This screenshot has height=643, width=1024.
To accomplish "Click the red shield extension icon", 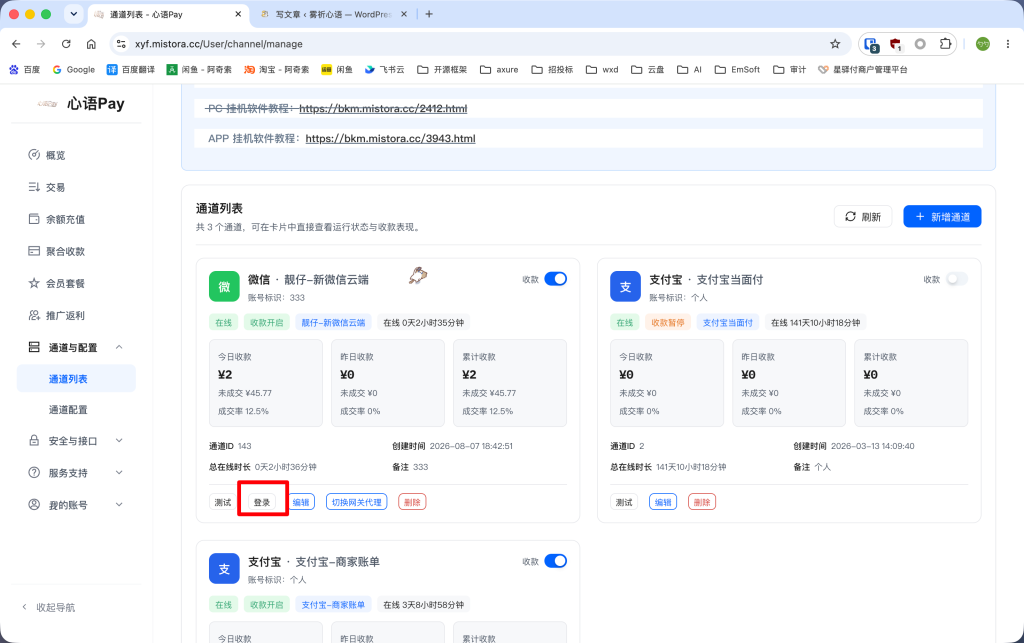I will [895, 44].
